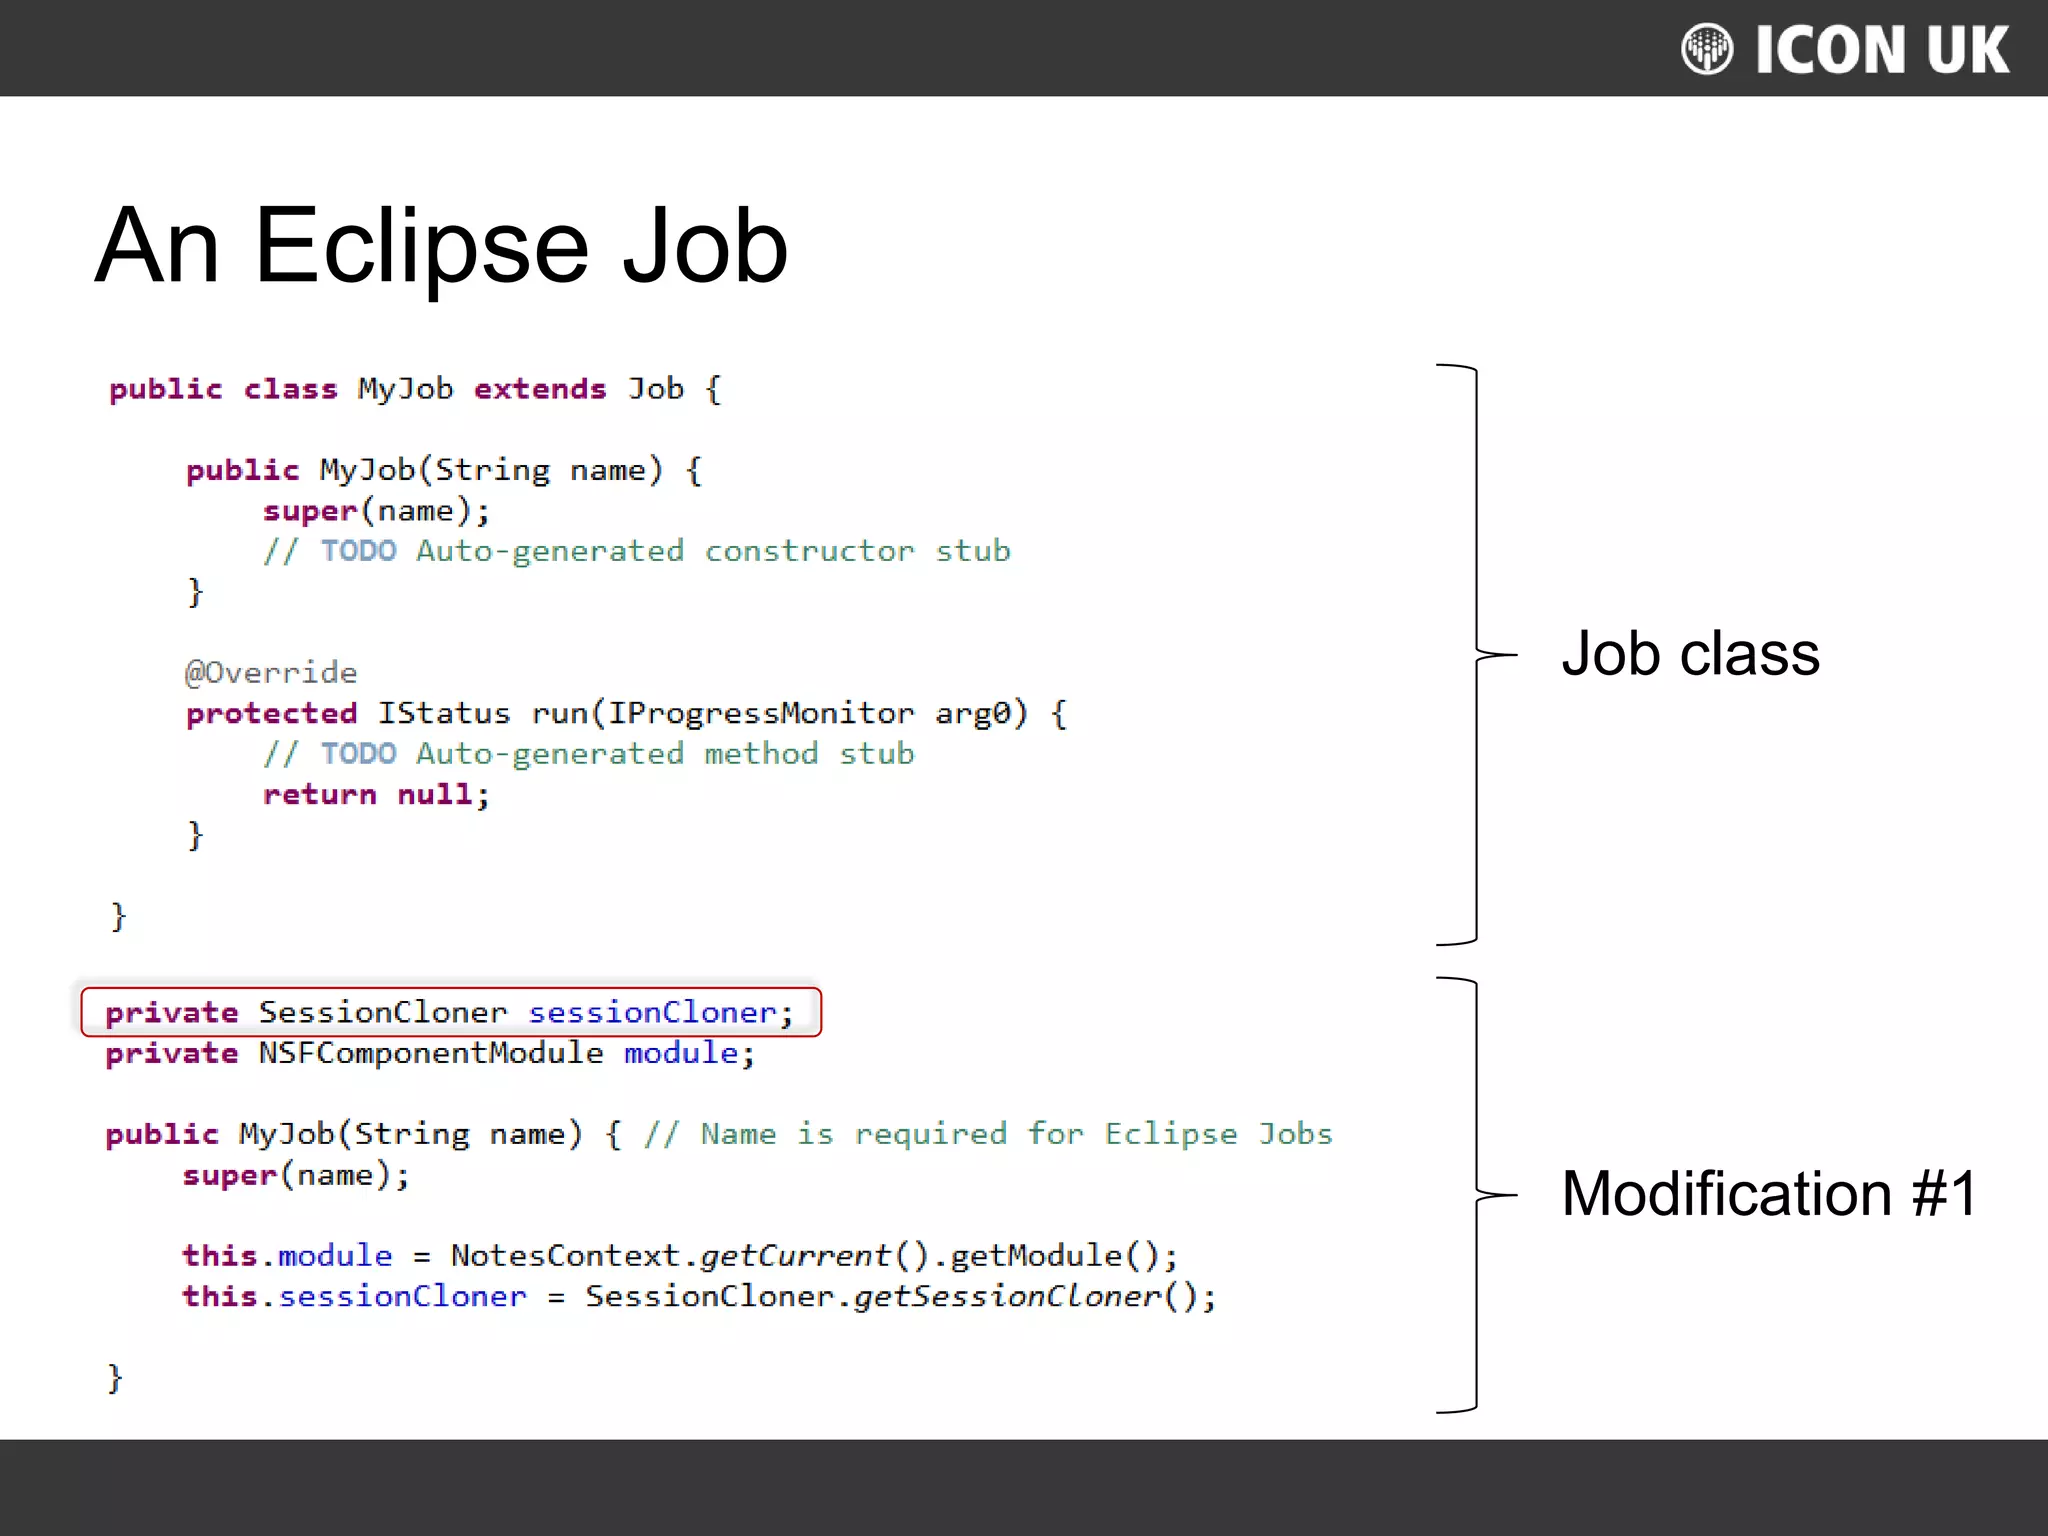The width and height of the screenshot is (2048, 1536).
Task: Click the second 'public MyJob(String name) {' constructor
Action: (x=364, y=1134)
